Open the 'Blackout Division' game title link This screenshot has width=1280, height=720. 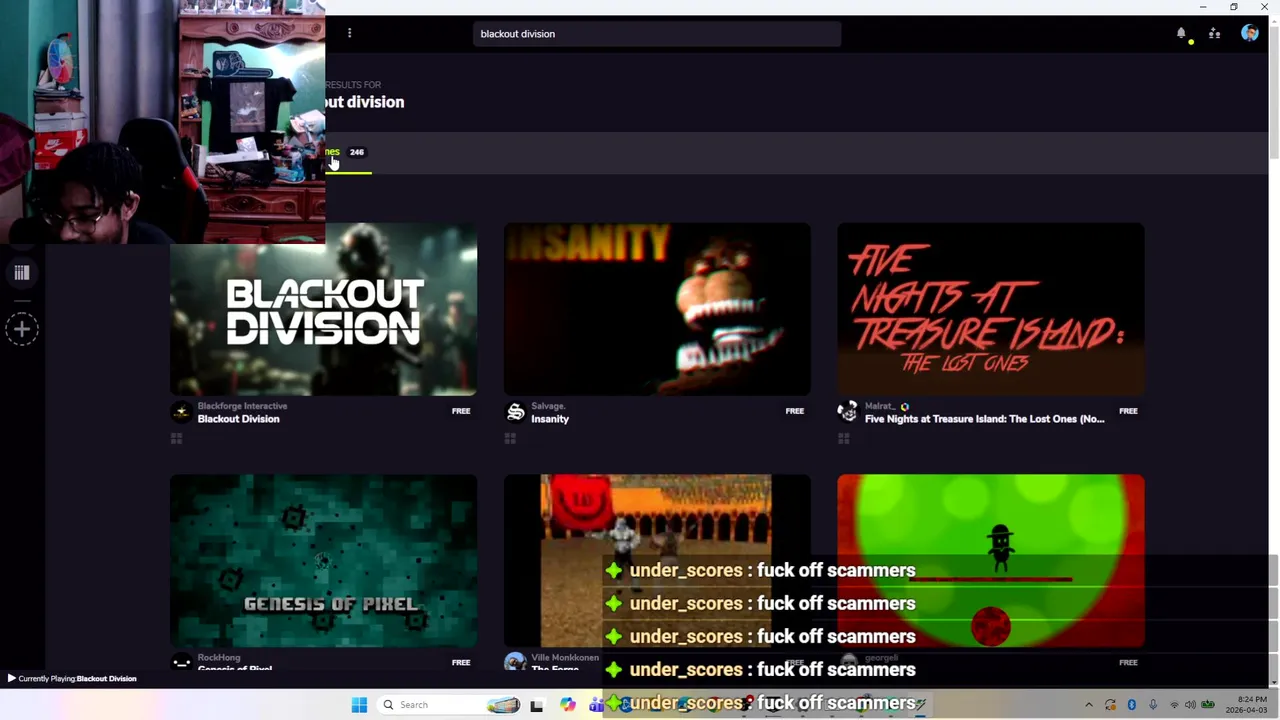238,419
